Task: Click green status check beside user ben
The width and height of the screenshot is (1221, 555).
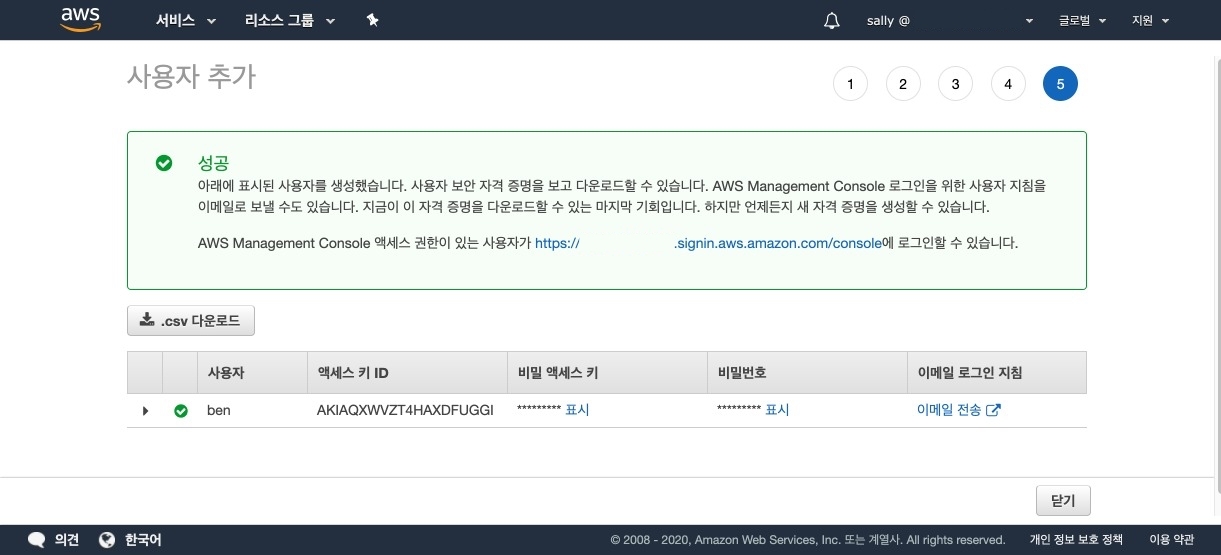Action: pos(181,410)
